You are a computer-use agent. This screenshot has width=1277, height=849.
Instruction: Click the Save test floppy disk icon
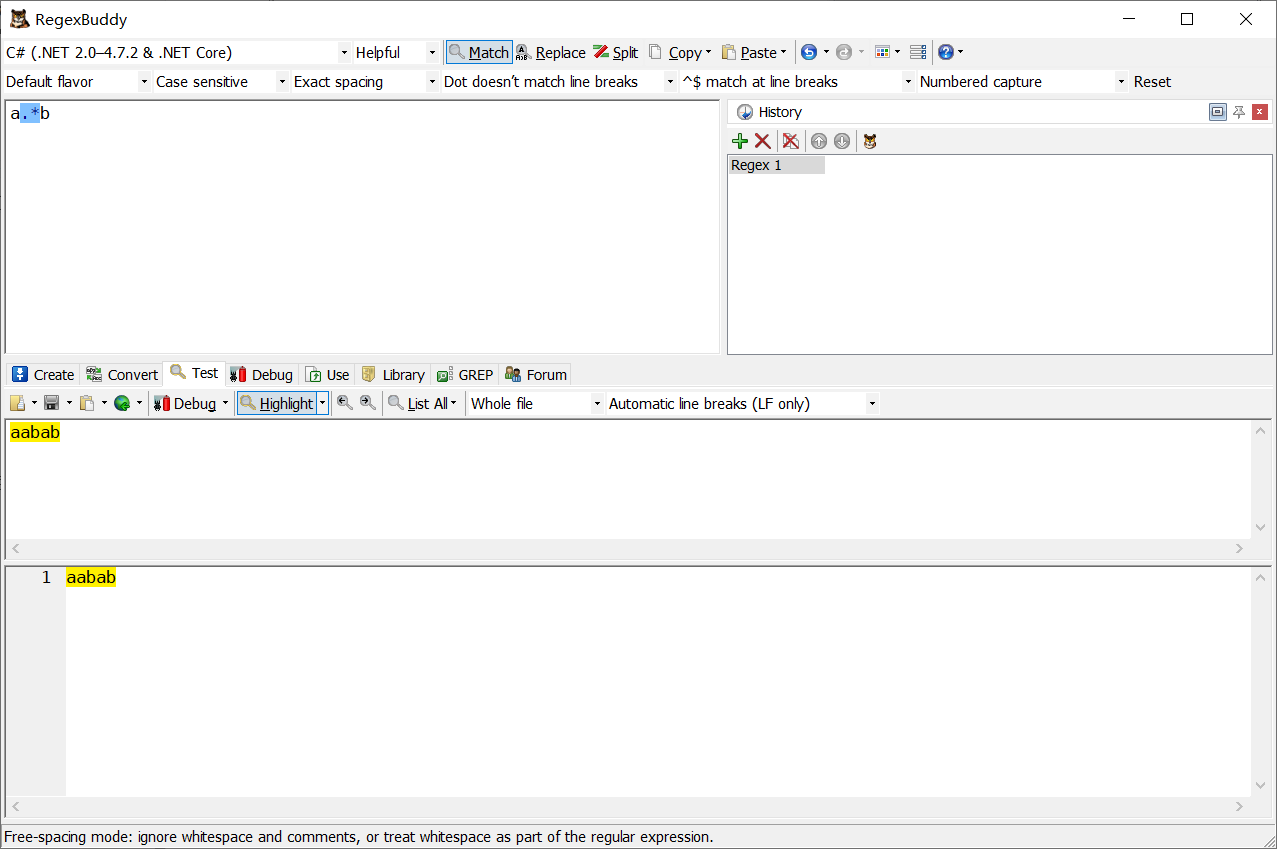point(51,403)
